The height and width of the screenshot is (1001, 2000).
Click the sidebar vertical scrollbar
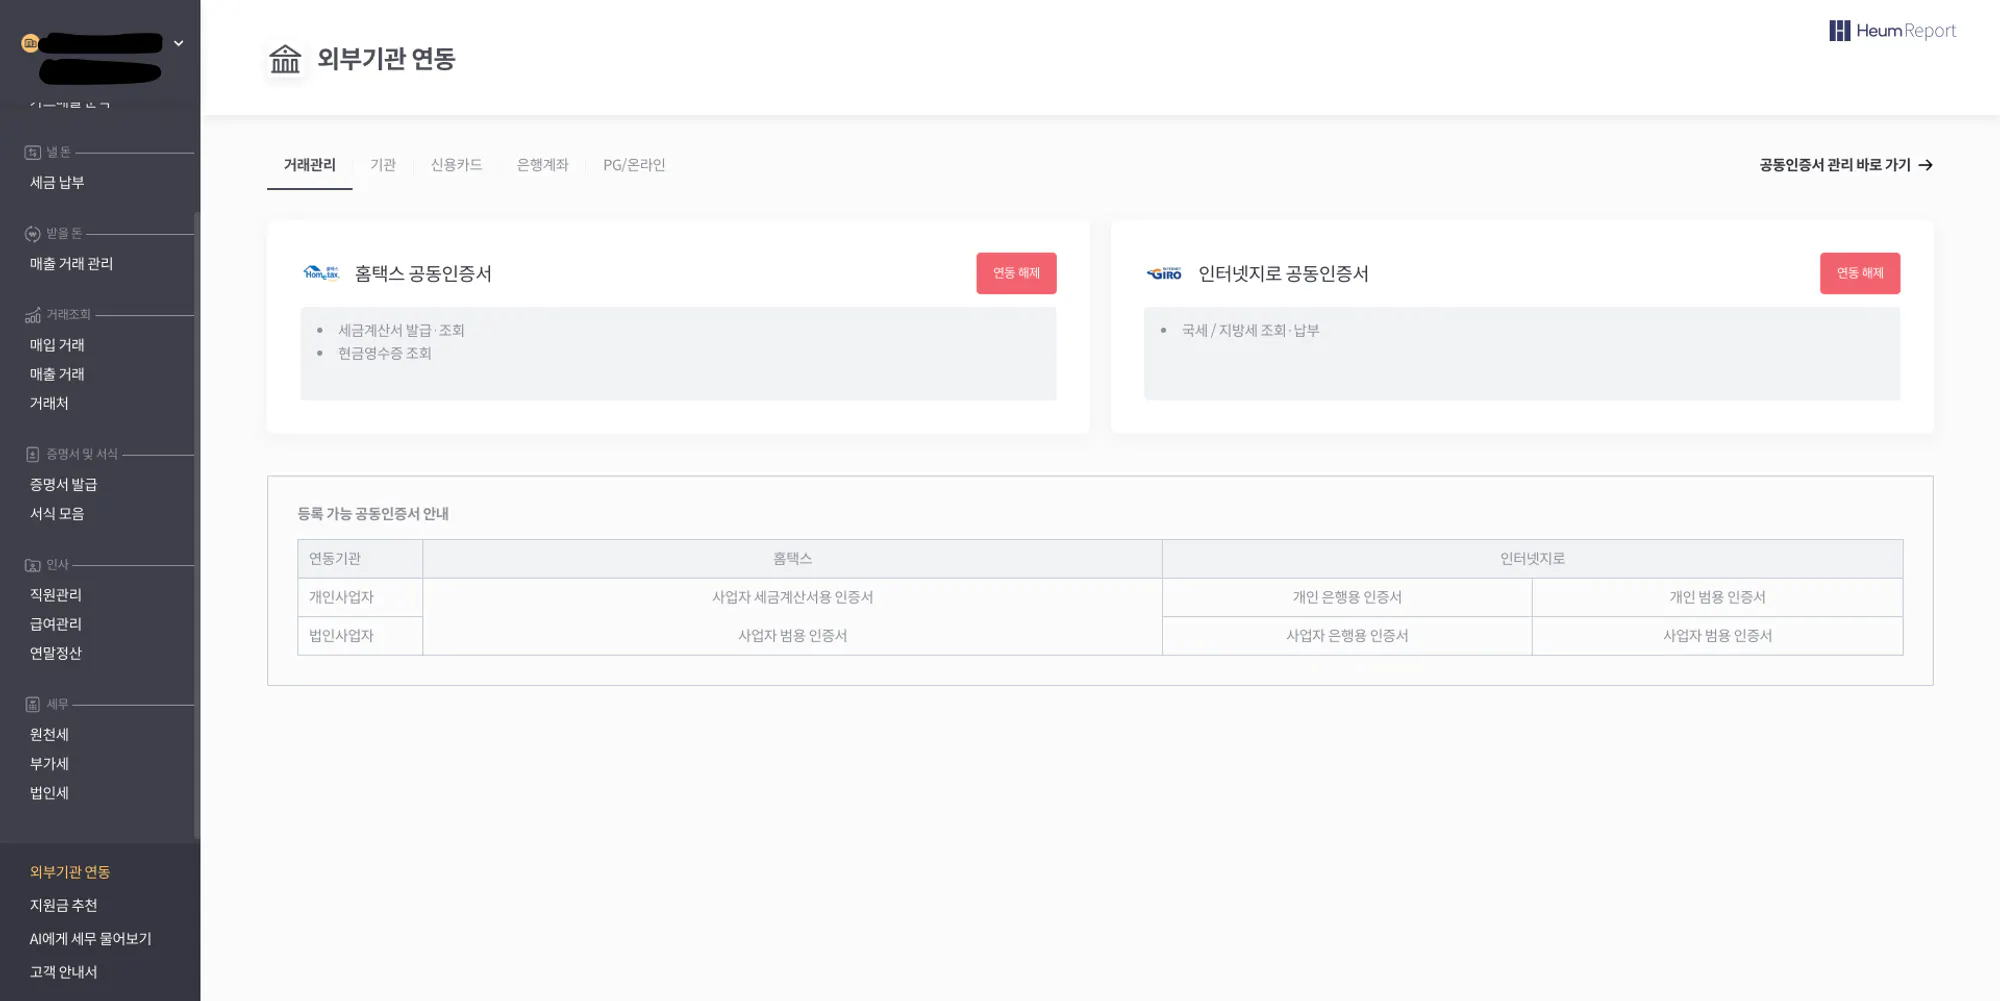point(197,525)
